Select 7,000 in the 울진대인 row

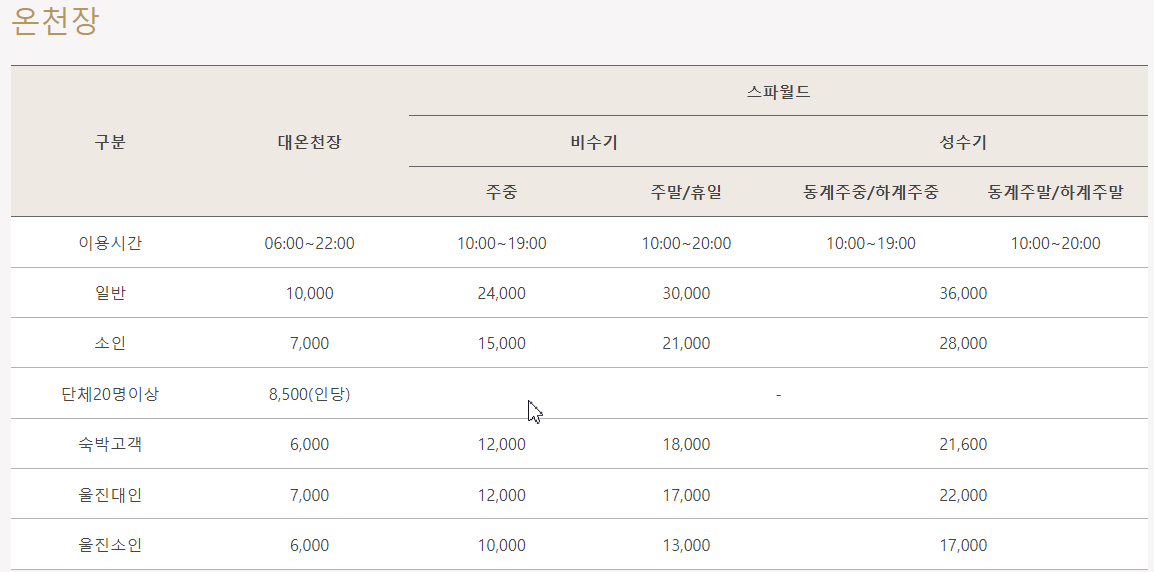[x=309, y=495]
